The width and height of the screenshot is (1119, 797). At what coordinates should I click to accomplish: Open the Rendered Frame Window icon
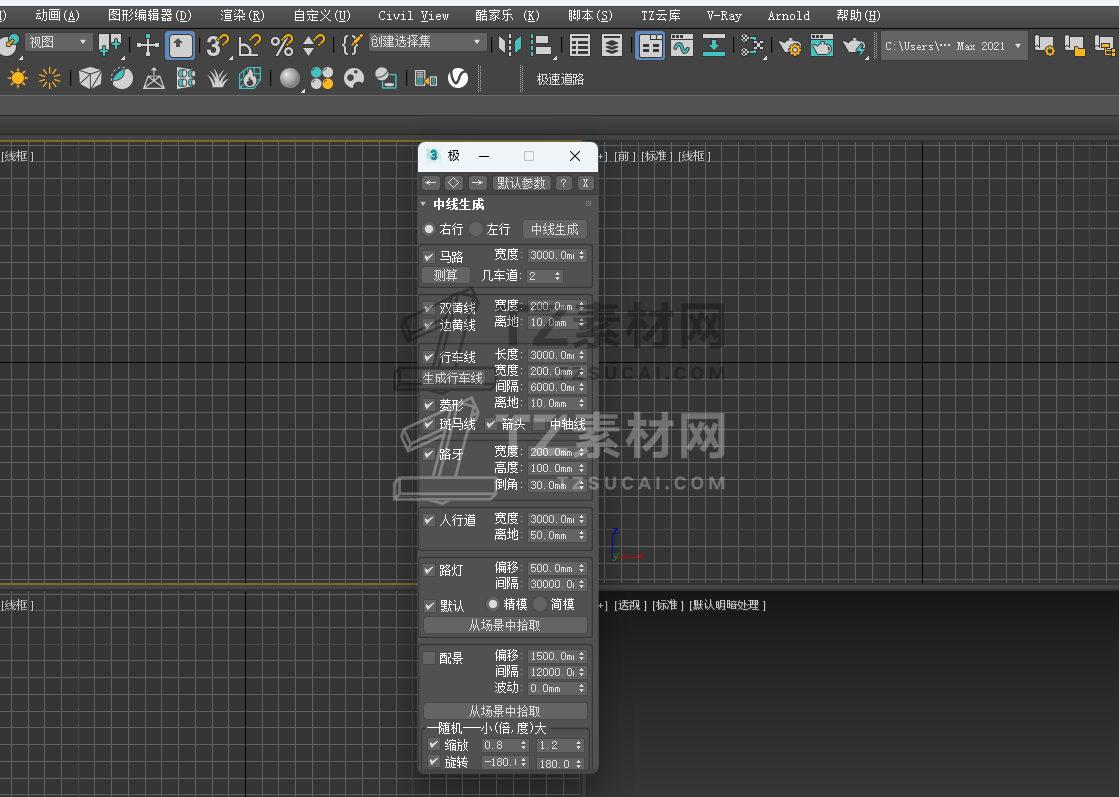point(822,46)
